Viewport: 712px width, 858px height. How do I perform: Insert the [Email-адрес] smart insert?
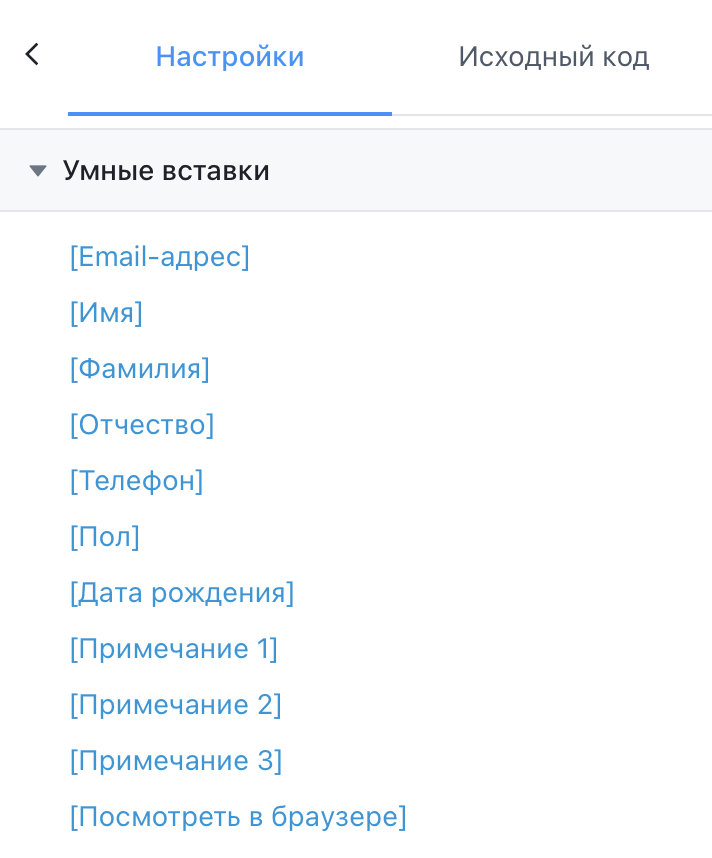[x=159, y=257]
